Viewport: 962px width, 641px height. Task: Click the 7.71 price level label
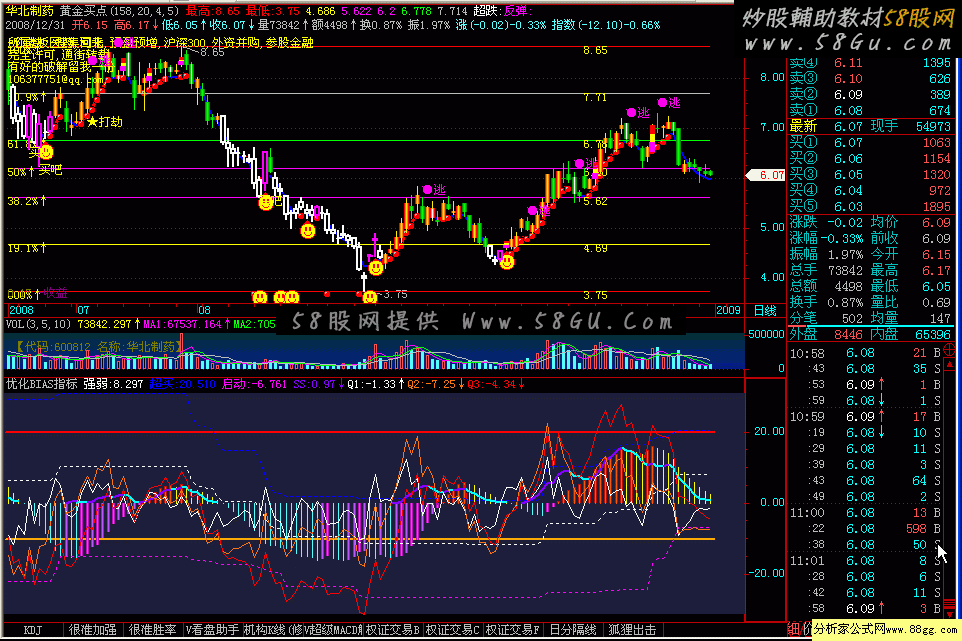tap(595, 97)
